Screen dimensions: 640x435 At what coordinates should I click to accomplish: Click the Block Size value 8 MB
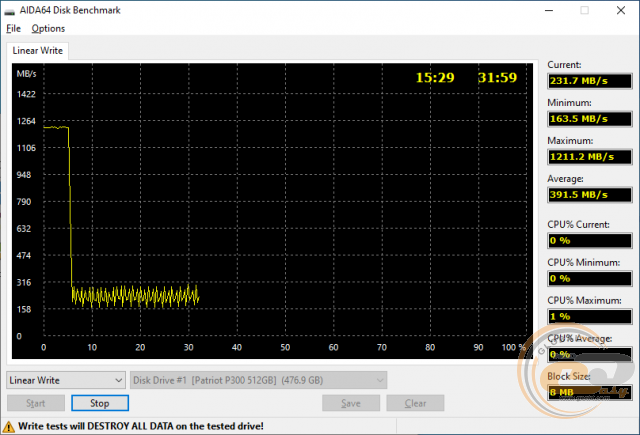589,392
